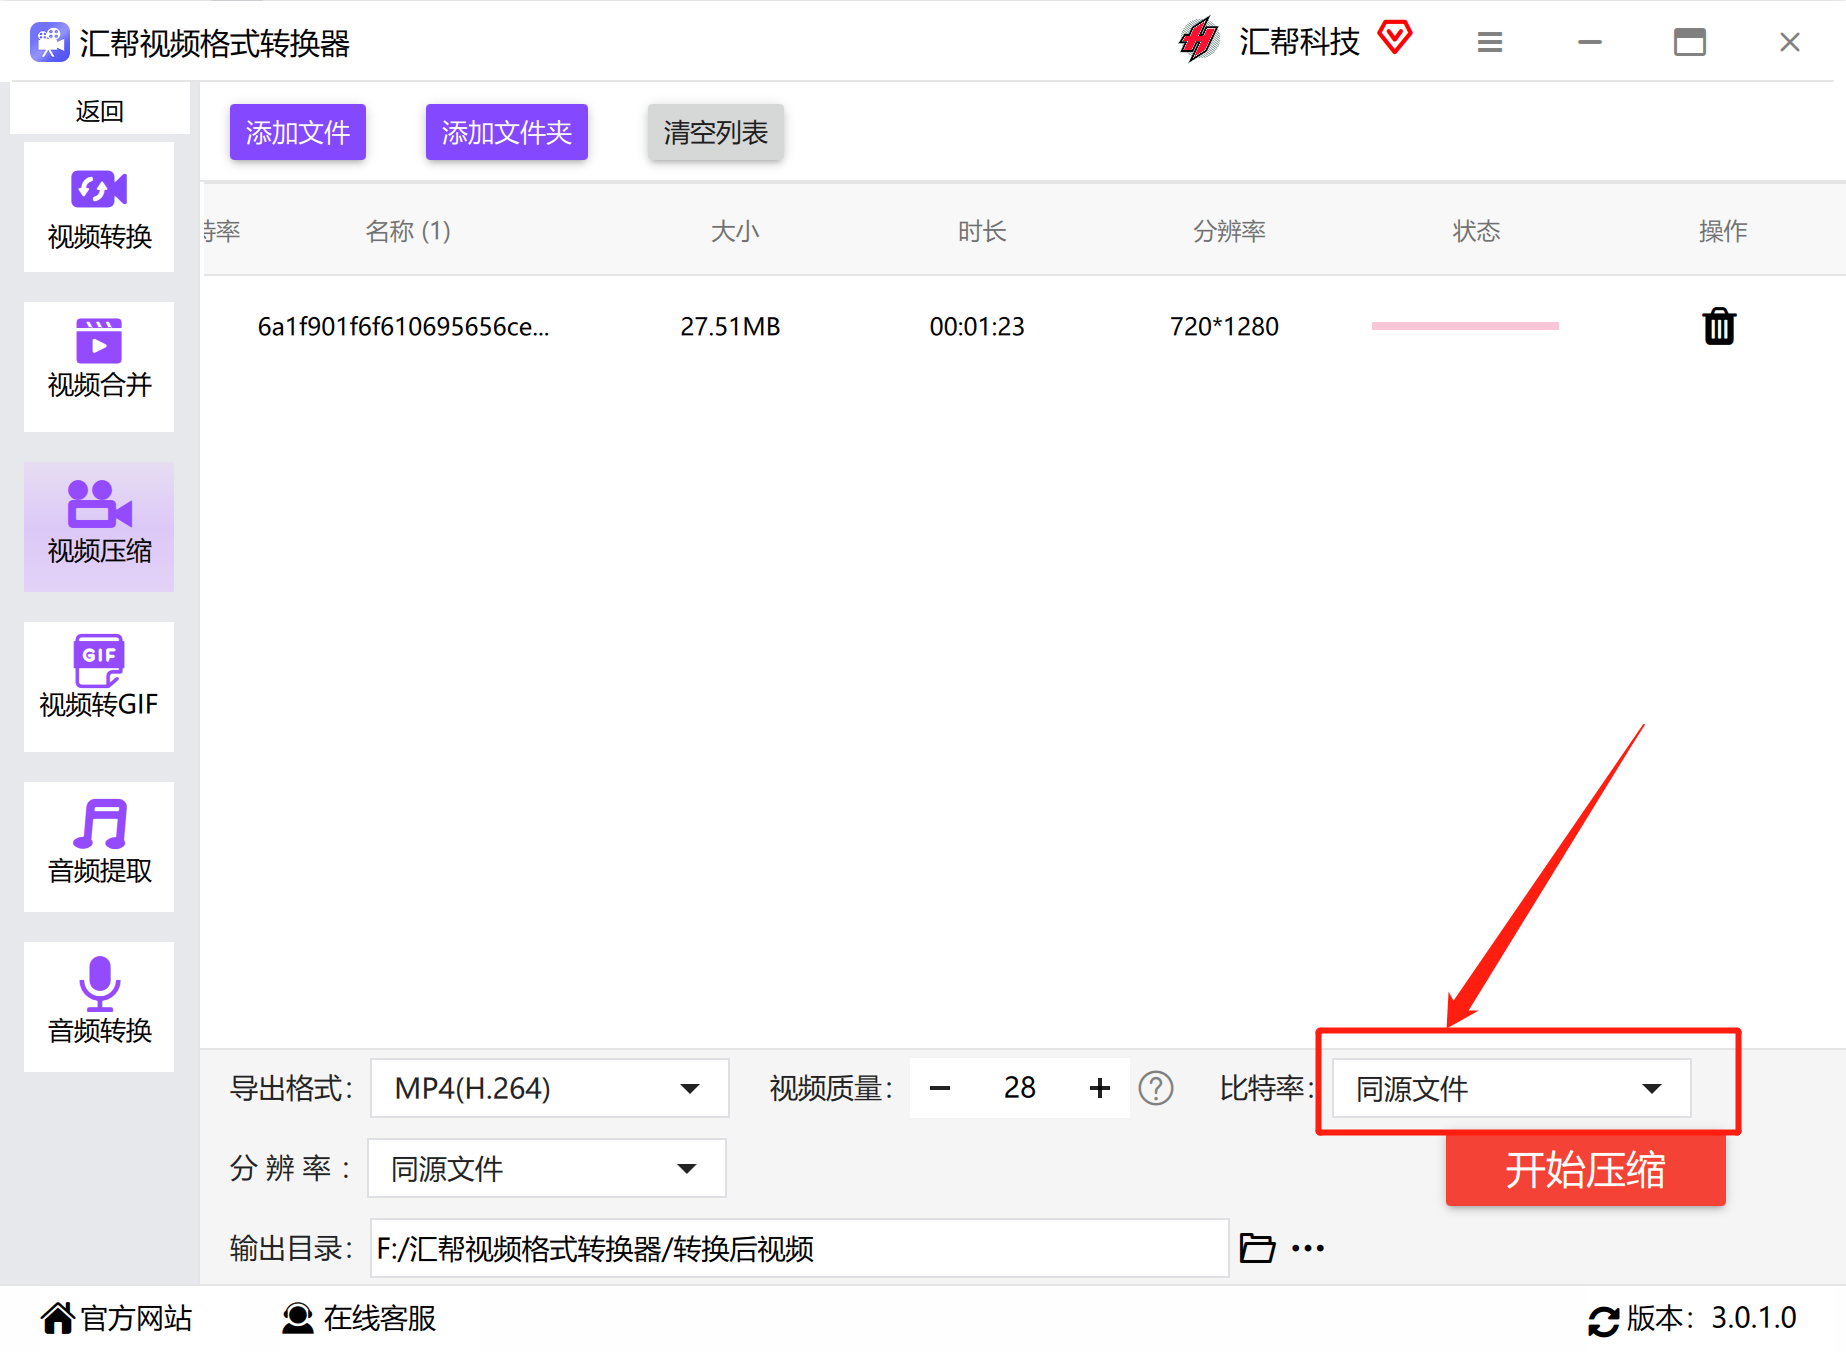Click the 汇帮科技 company logo
This screenshot has height=1352, width=1846.
coord(1198,40)
